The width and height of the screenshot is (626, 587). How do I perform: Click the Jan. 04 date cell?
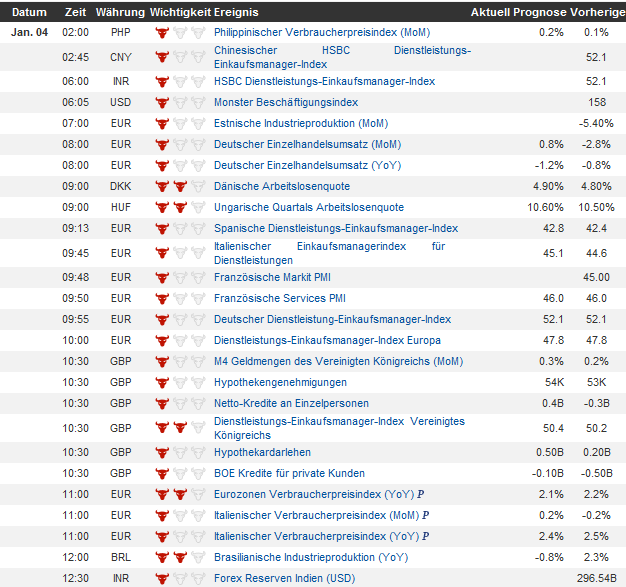pyautogui.click(x=30, y=32)
